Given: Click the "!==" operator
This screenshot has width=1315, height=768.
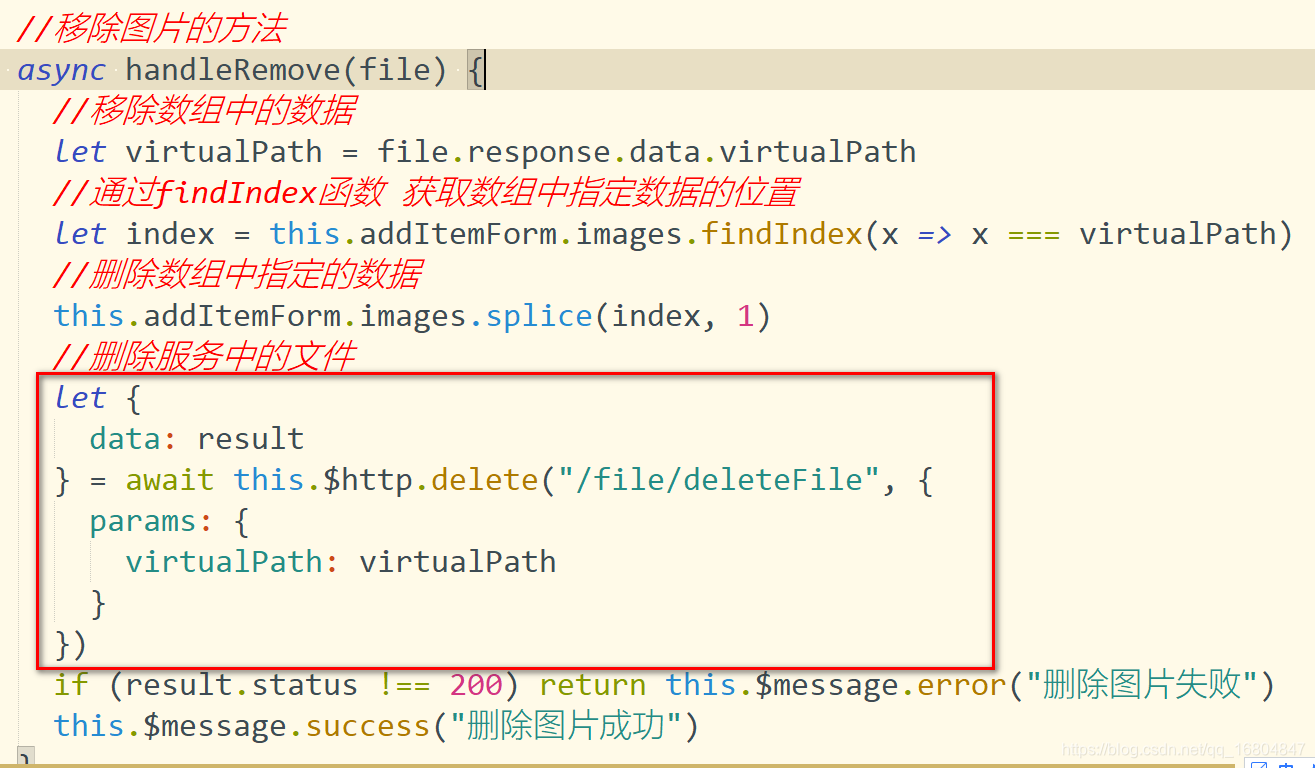Looking at the screenshot, I should point(404,685).
